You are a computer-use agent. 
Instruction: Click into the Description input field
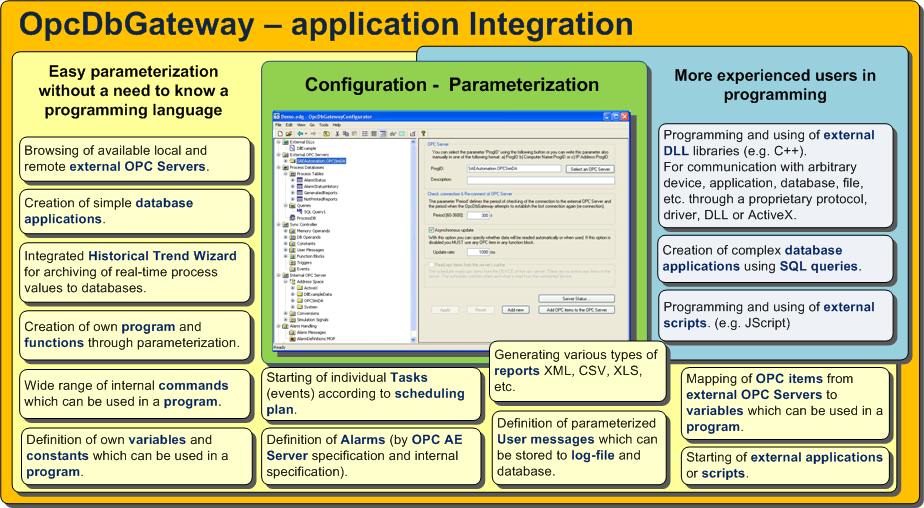tap(541, 180)
